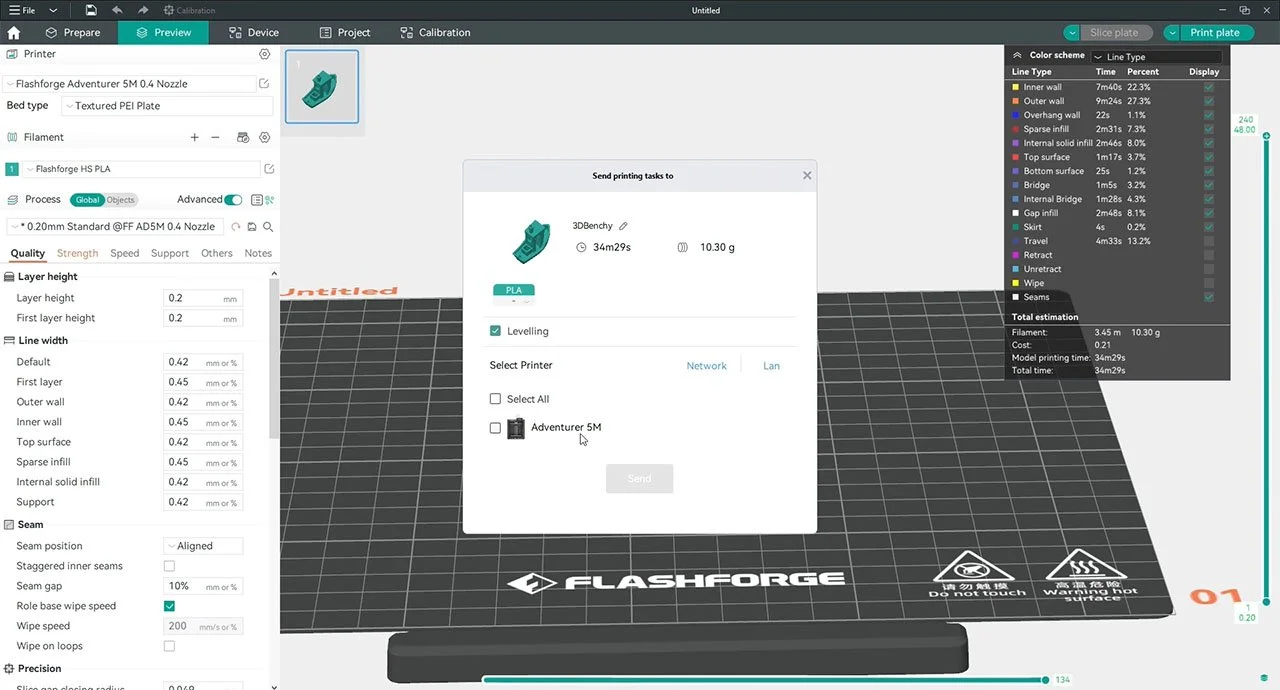Open the Seam position dropdown

(x=203, y=545)
